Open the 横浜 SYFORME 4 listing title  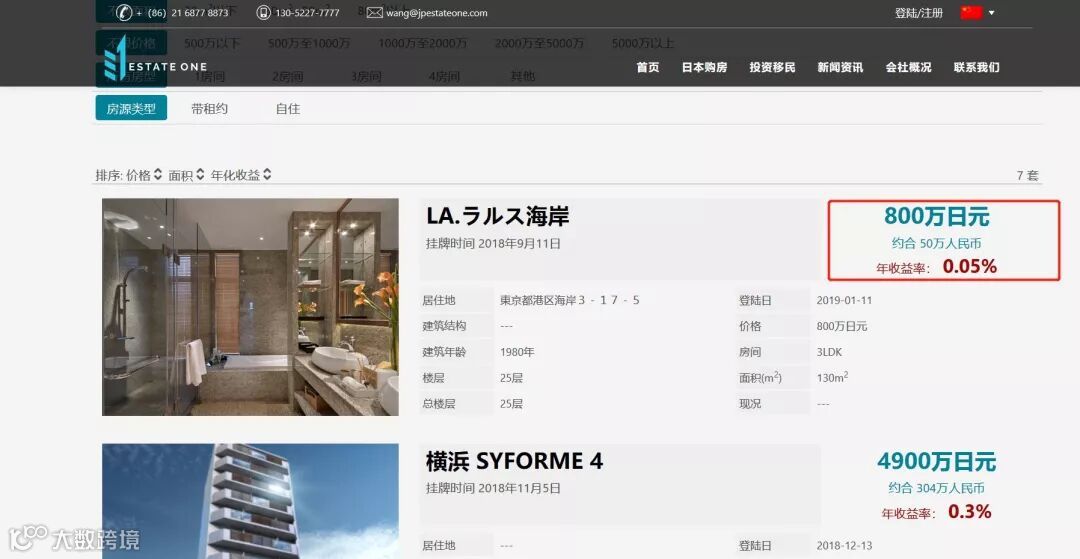[515, 461]
